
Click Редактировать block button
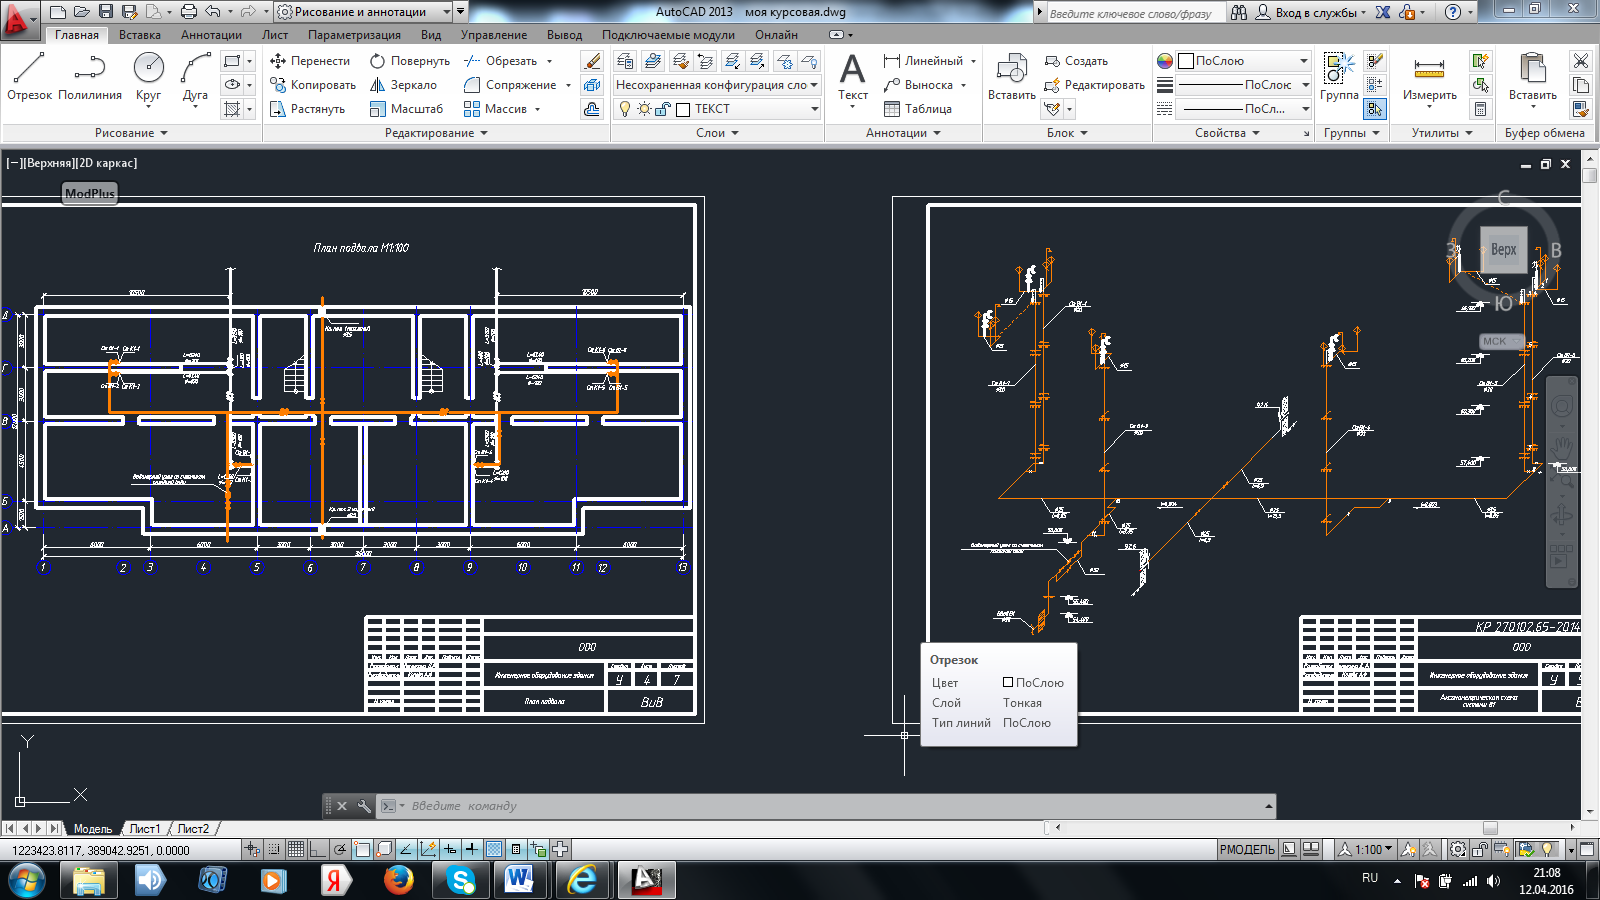[x=1094, y=85]
